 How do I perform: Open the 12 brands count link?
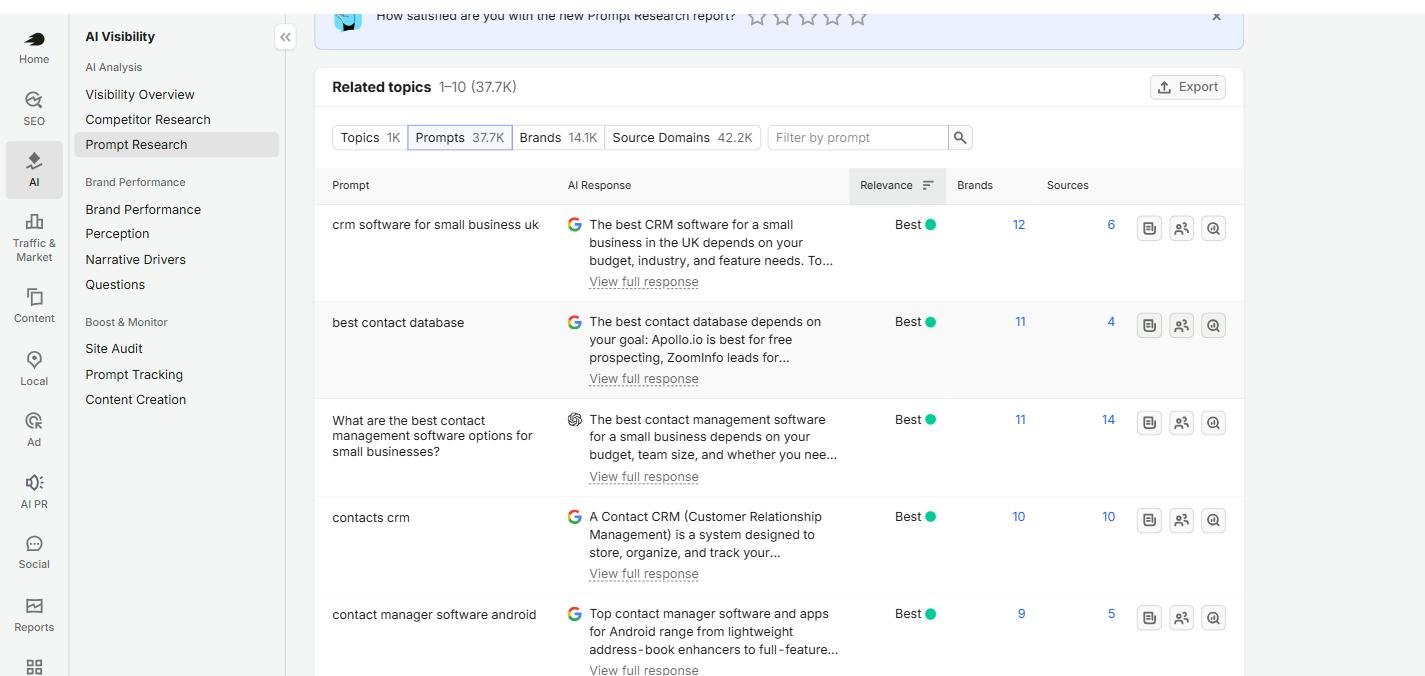[x=1019, y=225]
